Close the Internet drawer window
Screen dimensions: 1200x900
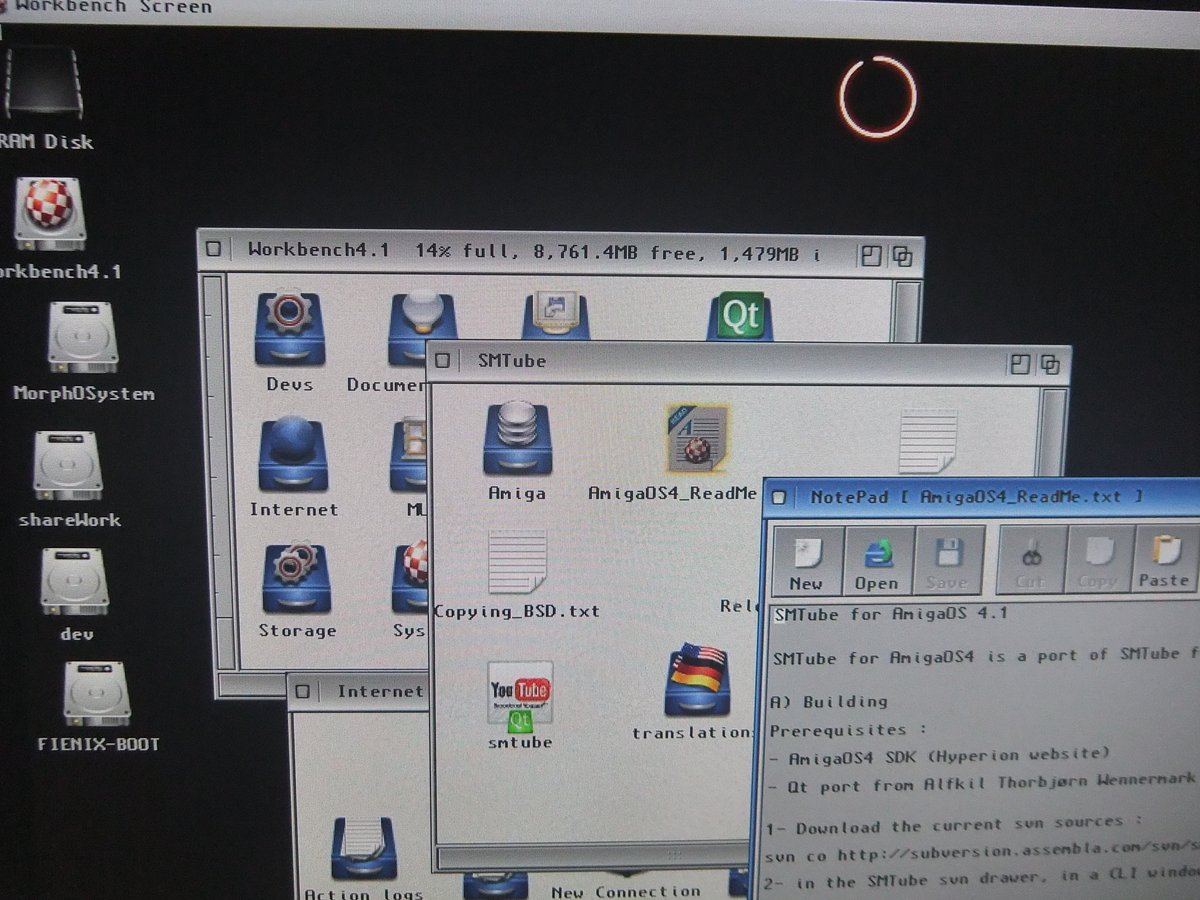303,691
